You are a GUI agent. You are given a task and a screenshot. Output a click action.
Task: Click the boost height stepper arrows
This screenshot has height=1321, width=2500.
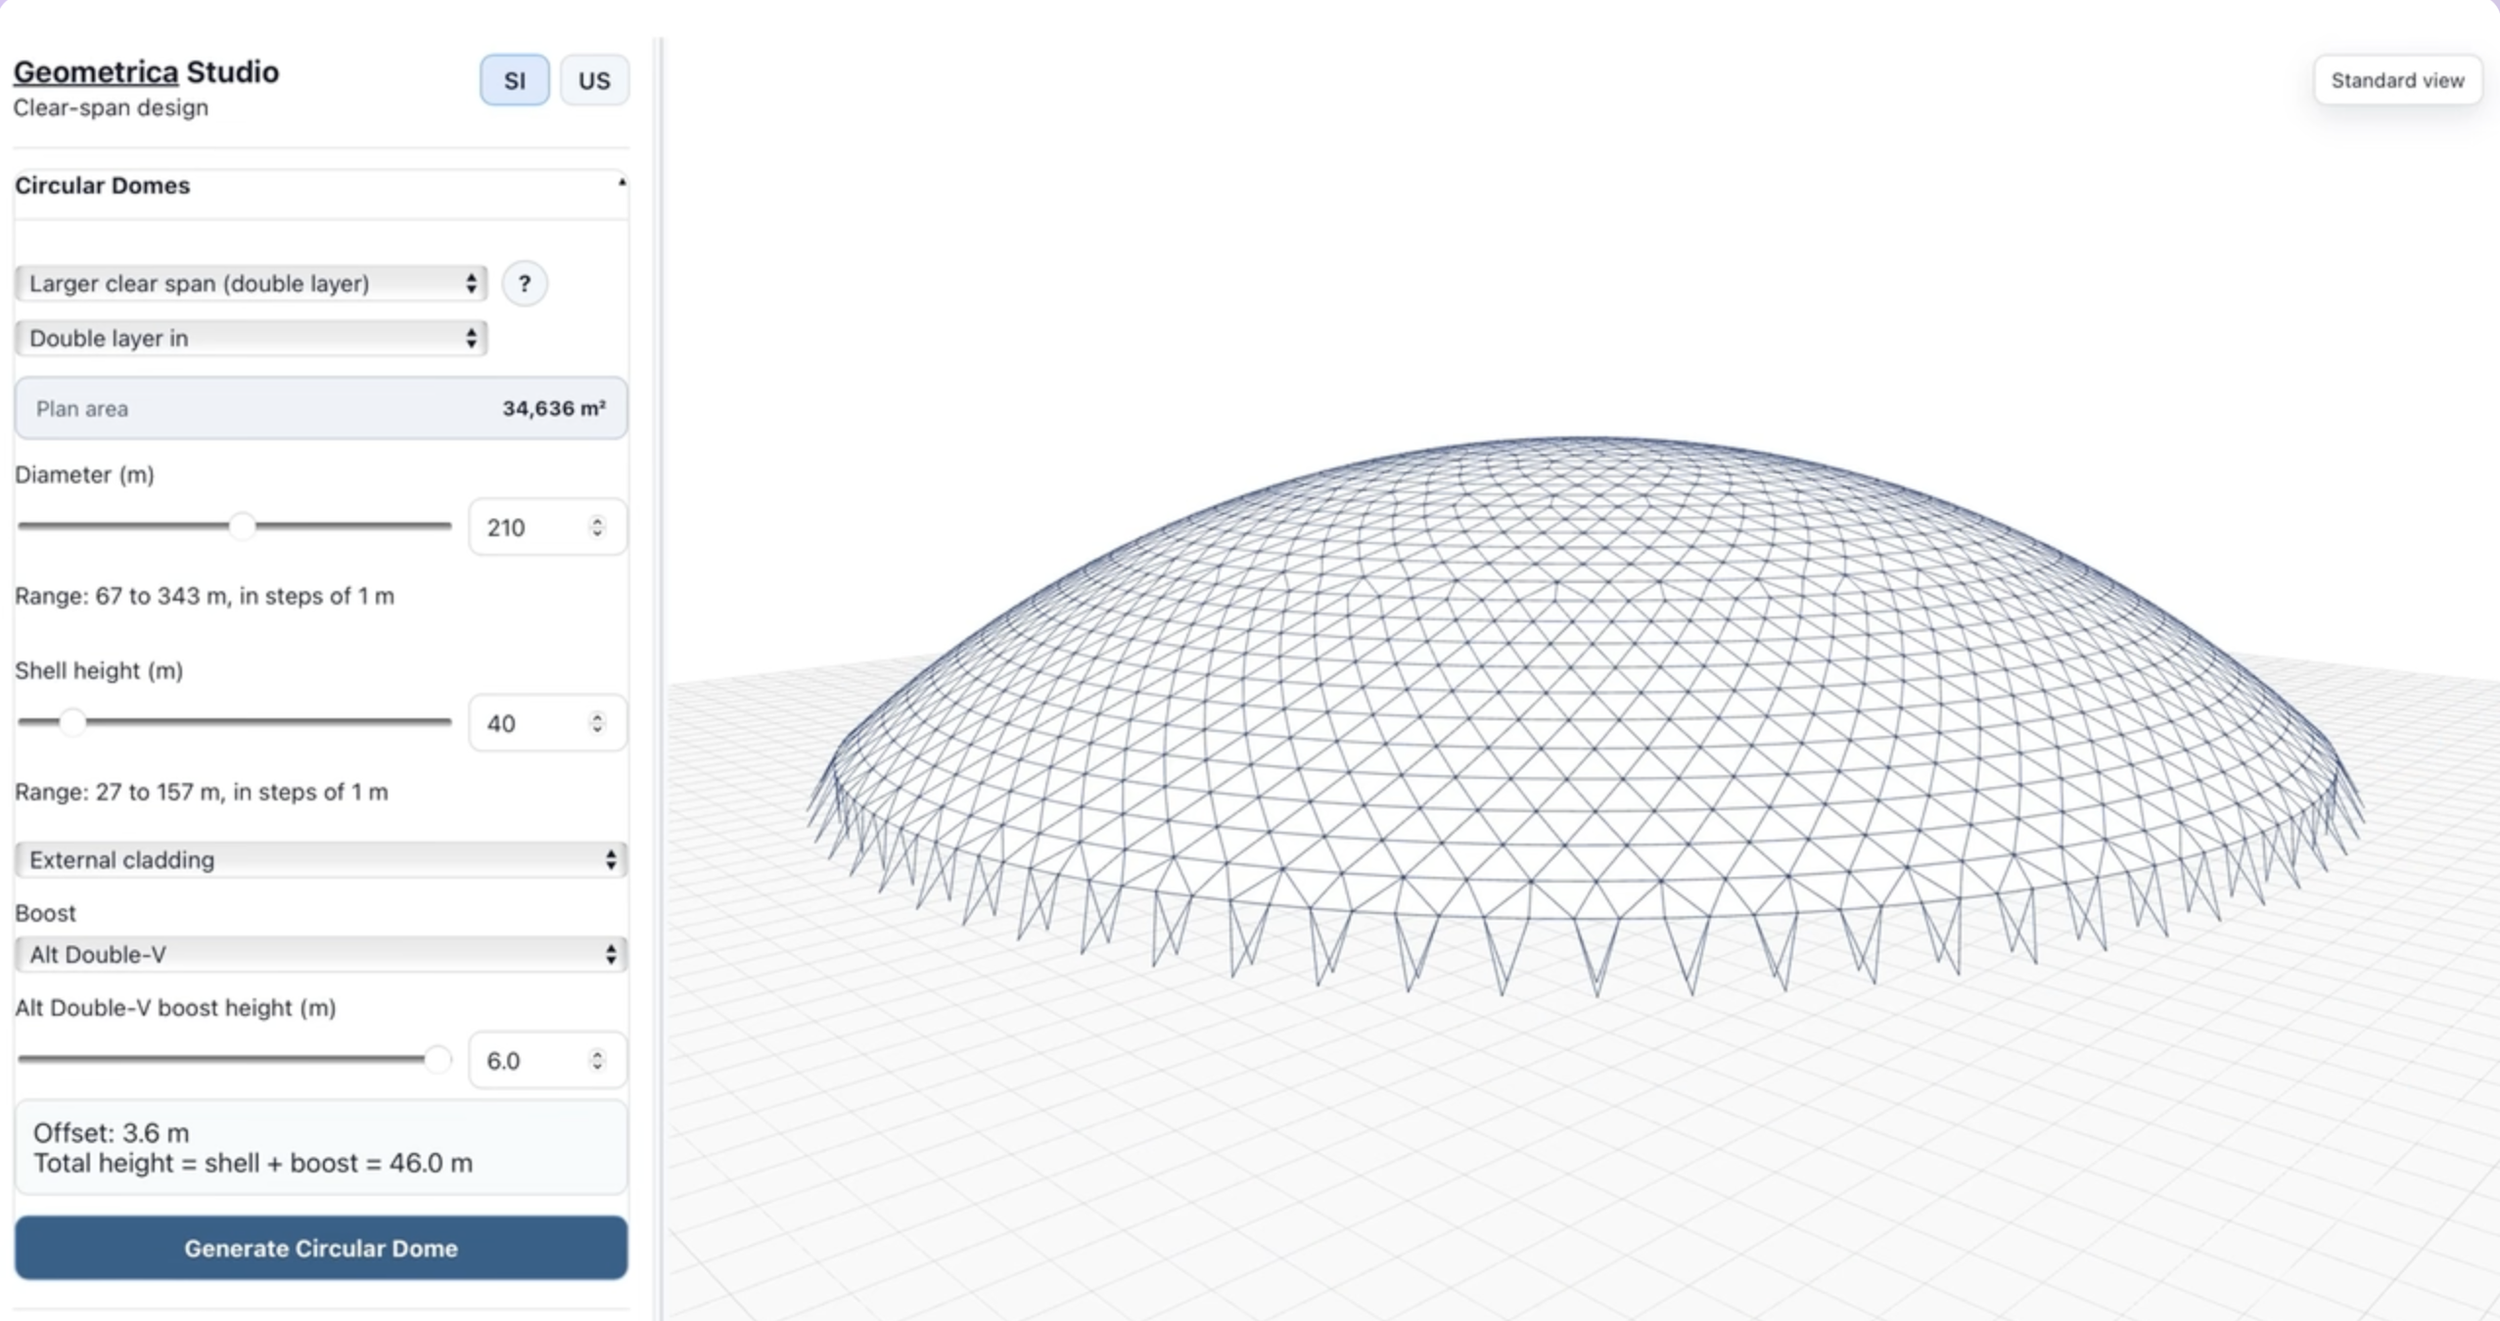pos(597,1060)
